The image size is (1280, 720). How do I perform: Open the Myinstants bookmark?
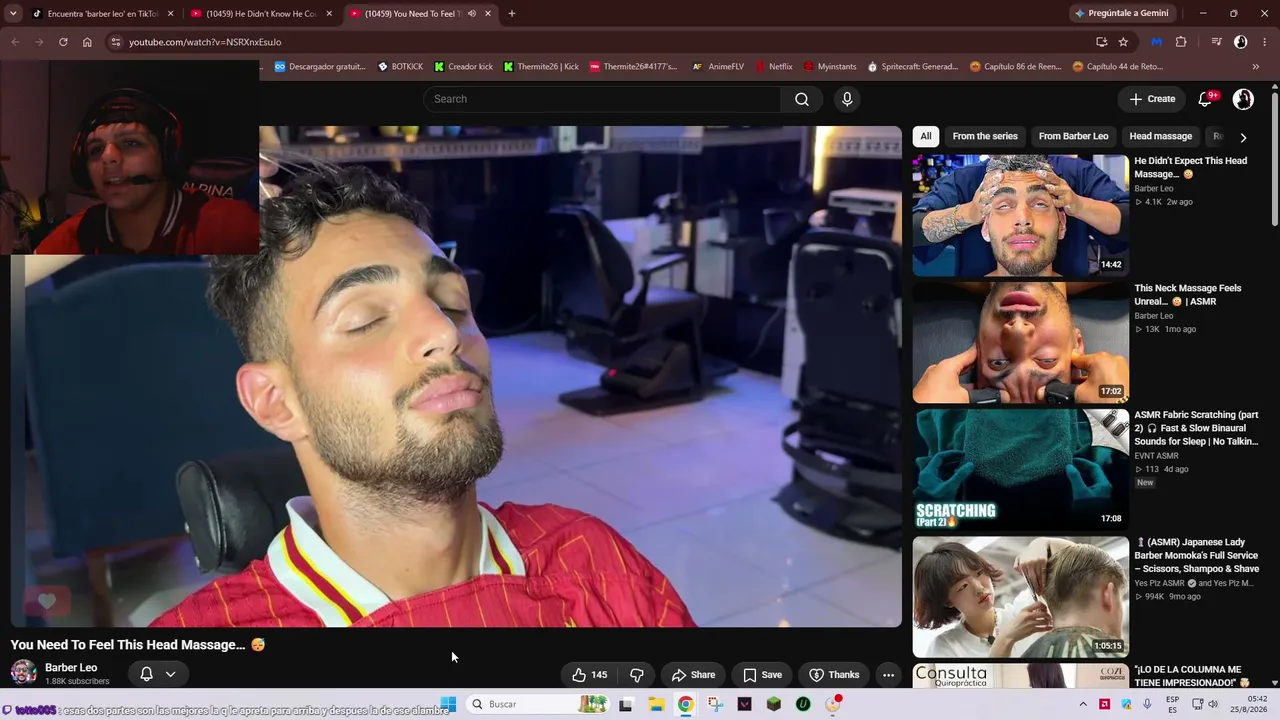(x=829, y=67)
